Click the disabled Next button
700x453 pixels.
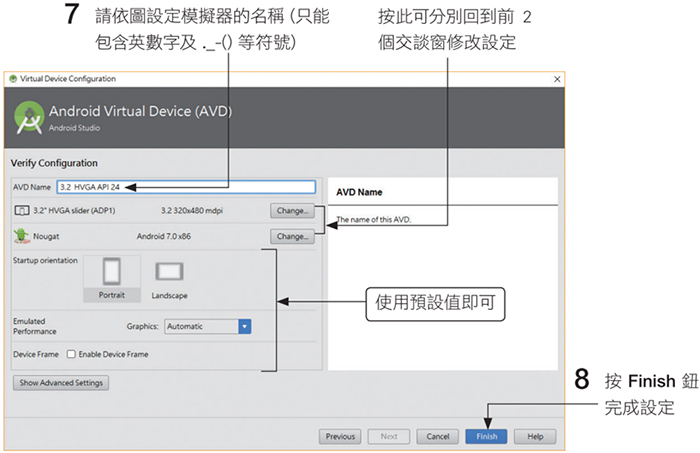pyautogui.click(x=389, y=436)
